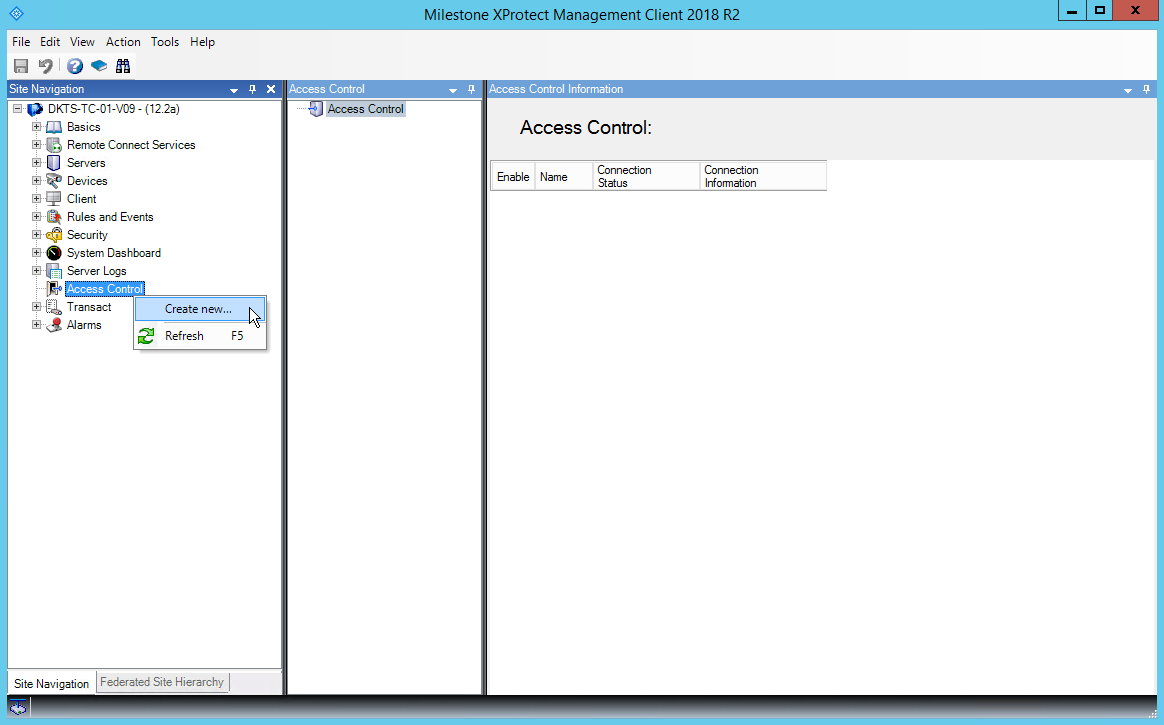Expand the Transact node

click(x=36, y=306)
